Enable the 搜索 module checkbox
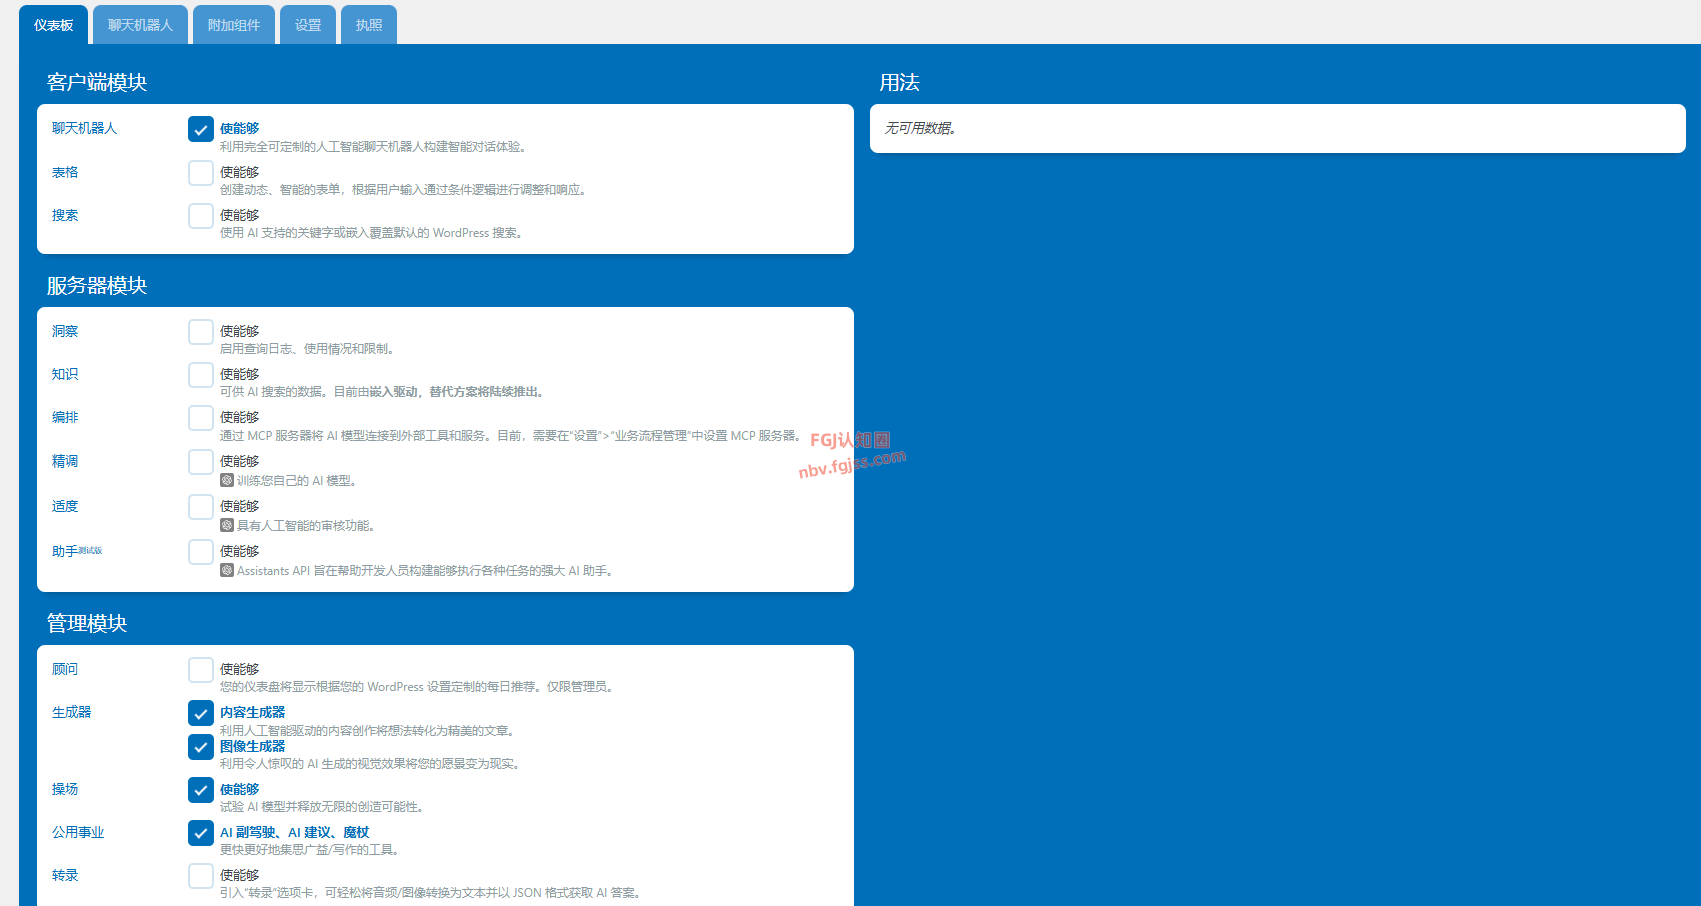This screenshot has height=906, width=1701. [201, 216]
